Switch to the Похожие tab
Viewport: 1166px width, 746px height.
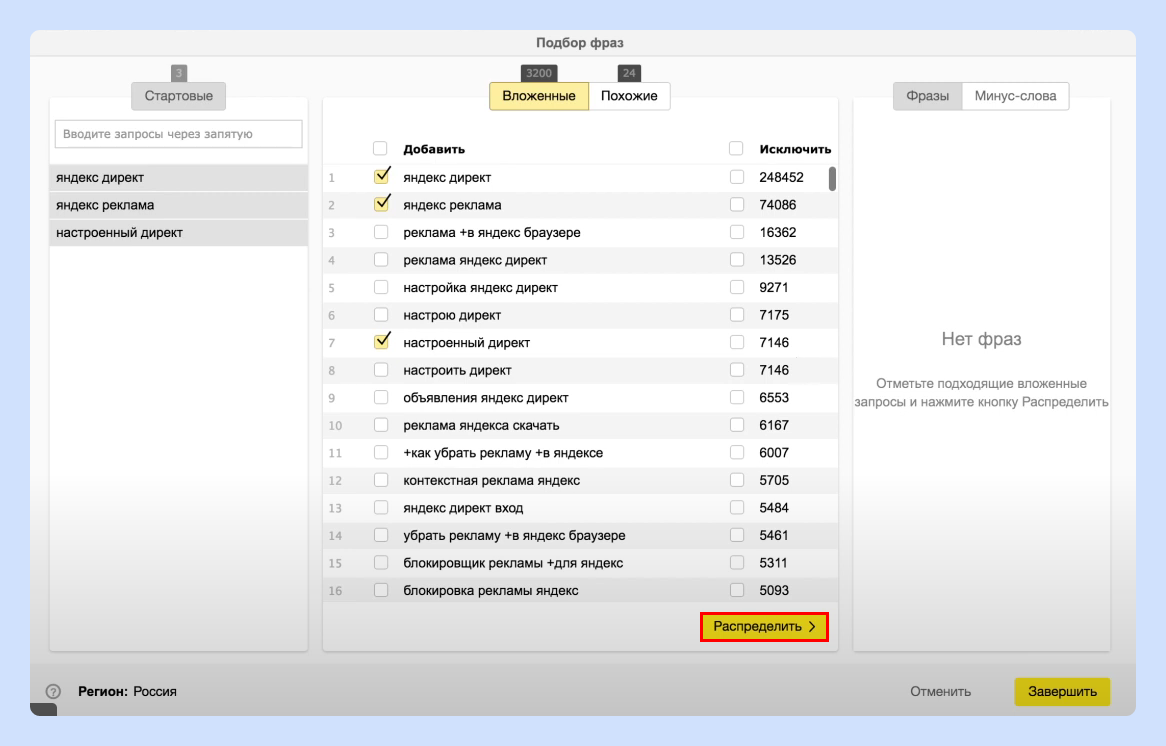coord(629,96)
